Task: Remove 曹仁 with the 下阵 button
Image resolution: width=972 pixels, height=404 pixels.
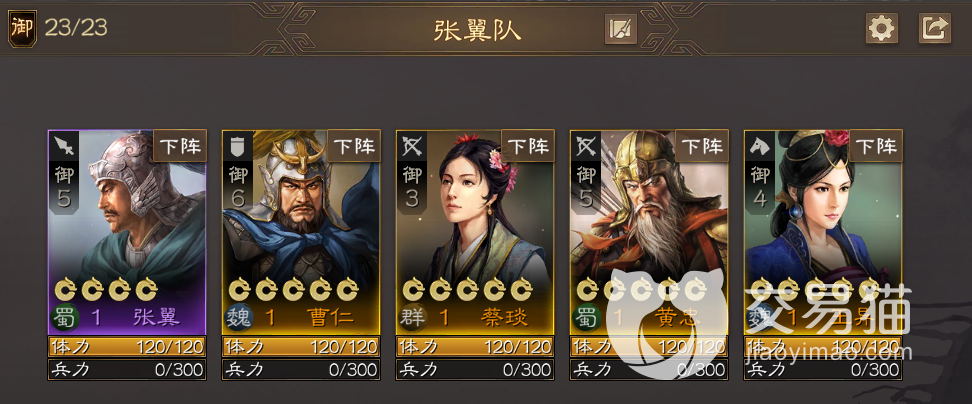Action: coord(354,146)
